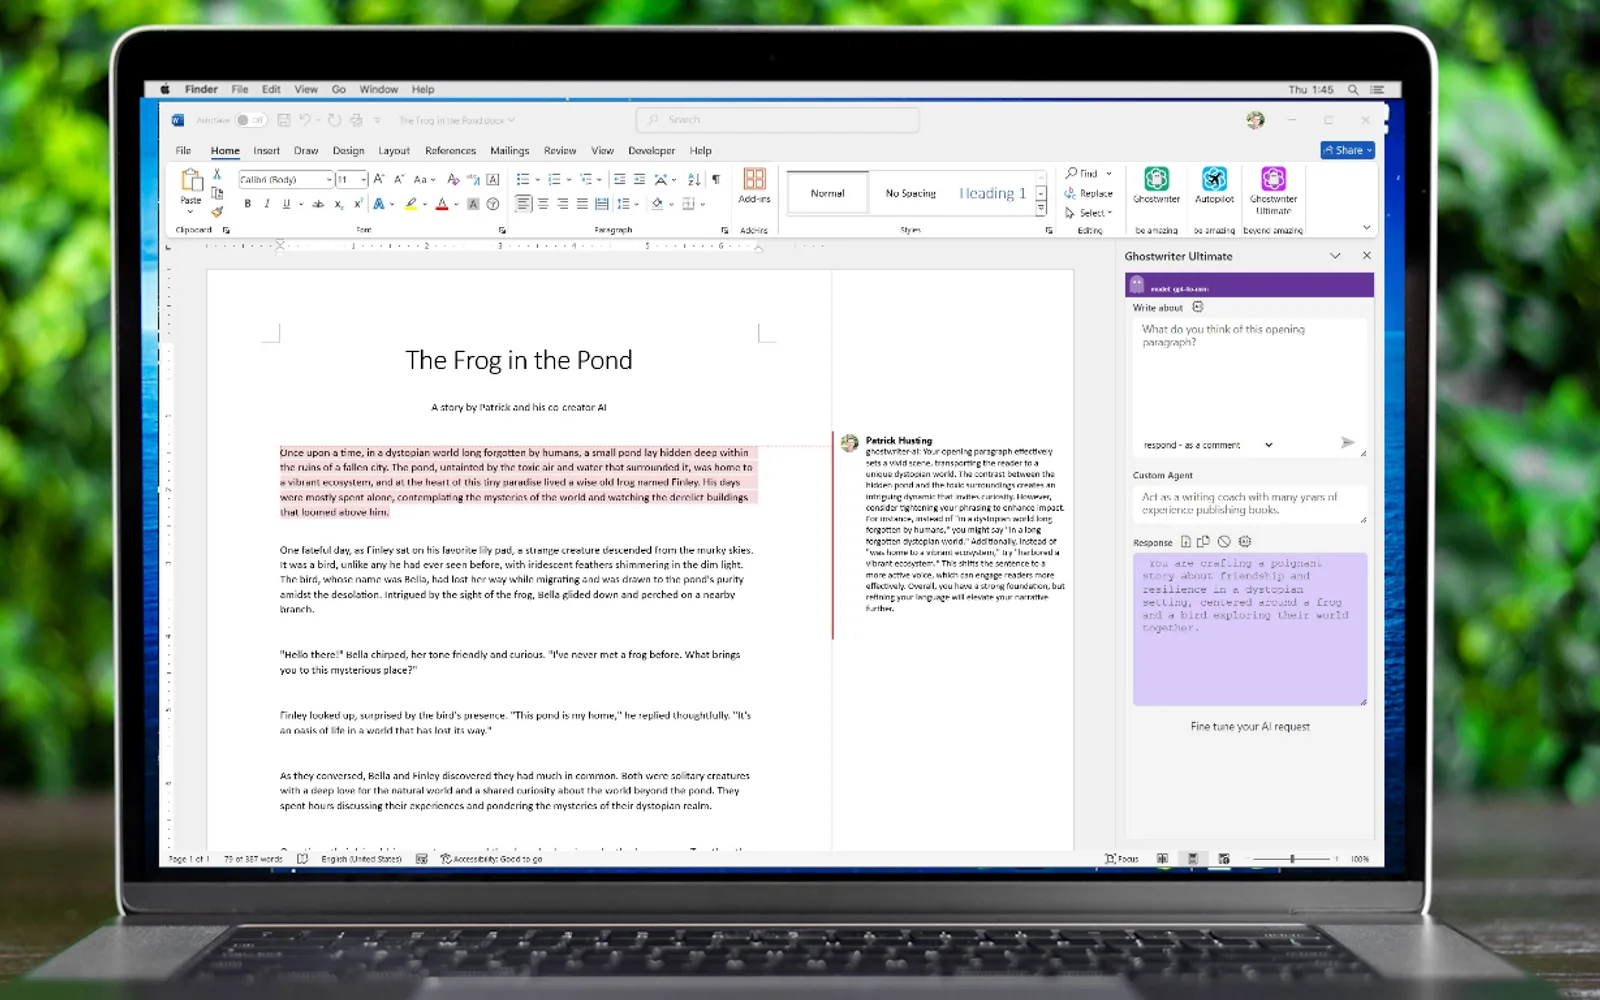
Task: Open the Add-ins gallery button
Action: click(754, 185)
